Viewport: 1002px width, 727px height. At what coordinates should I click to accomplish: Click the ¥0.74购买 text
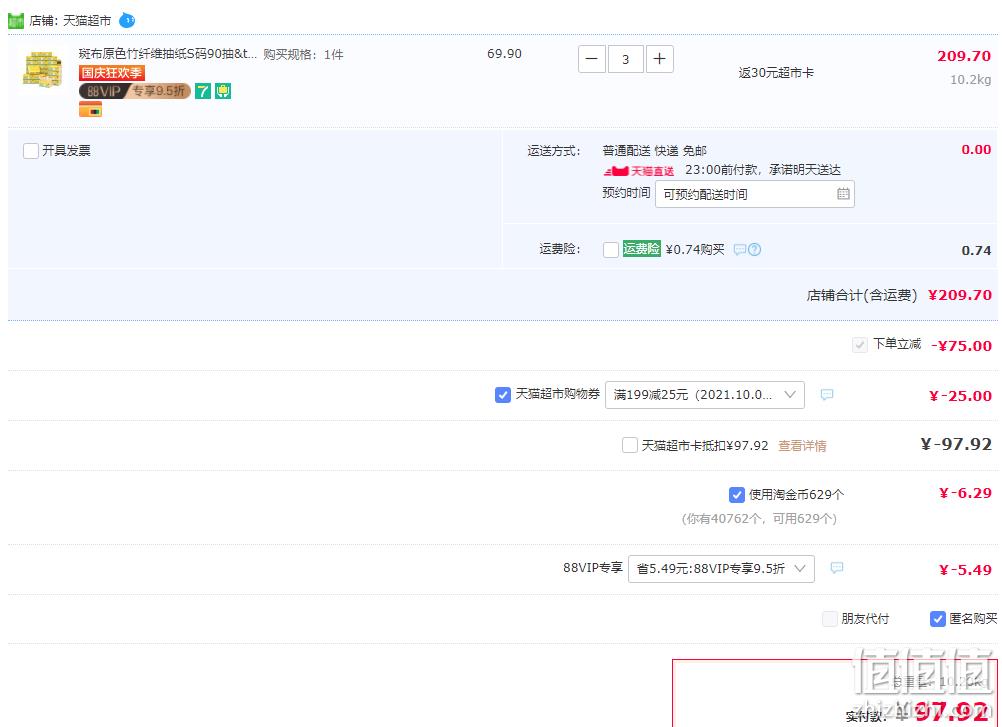tap(695, 249)
